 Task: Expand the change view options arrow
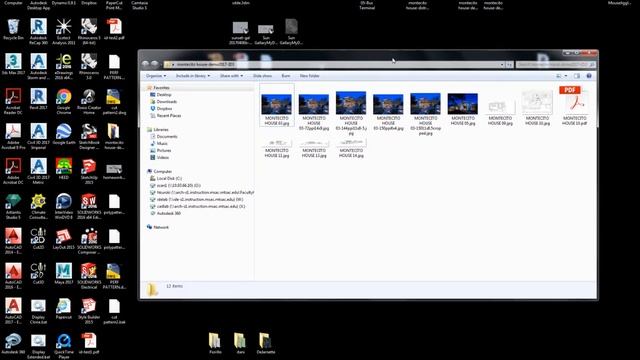566,76
